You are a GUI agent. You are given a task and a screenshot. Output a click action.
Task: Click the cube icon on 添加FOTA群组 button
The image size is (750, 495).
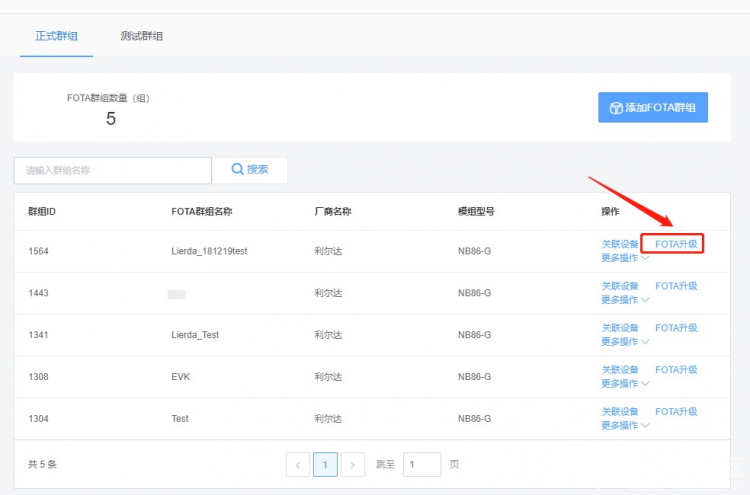coord(616,108)
